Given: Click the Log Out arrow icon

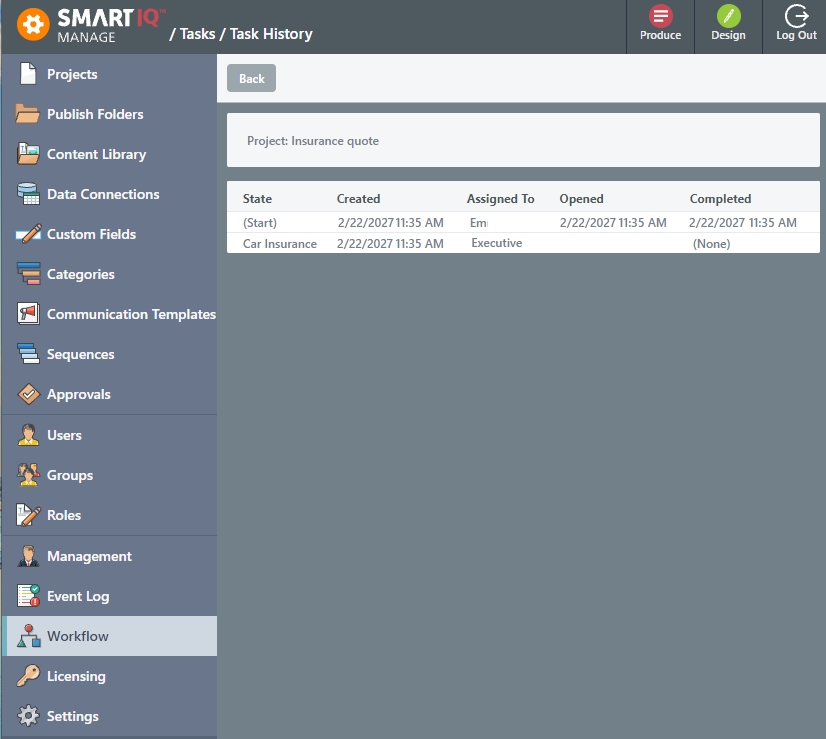Looking at the screenshot, I should point(796,16).
